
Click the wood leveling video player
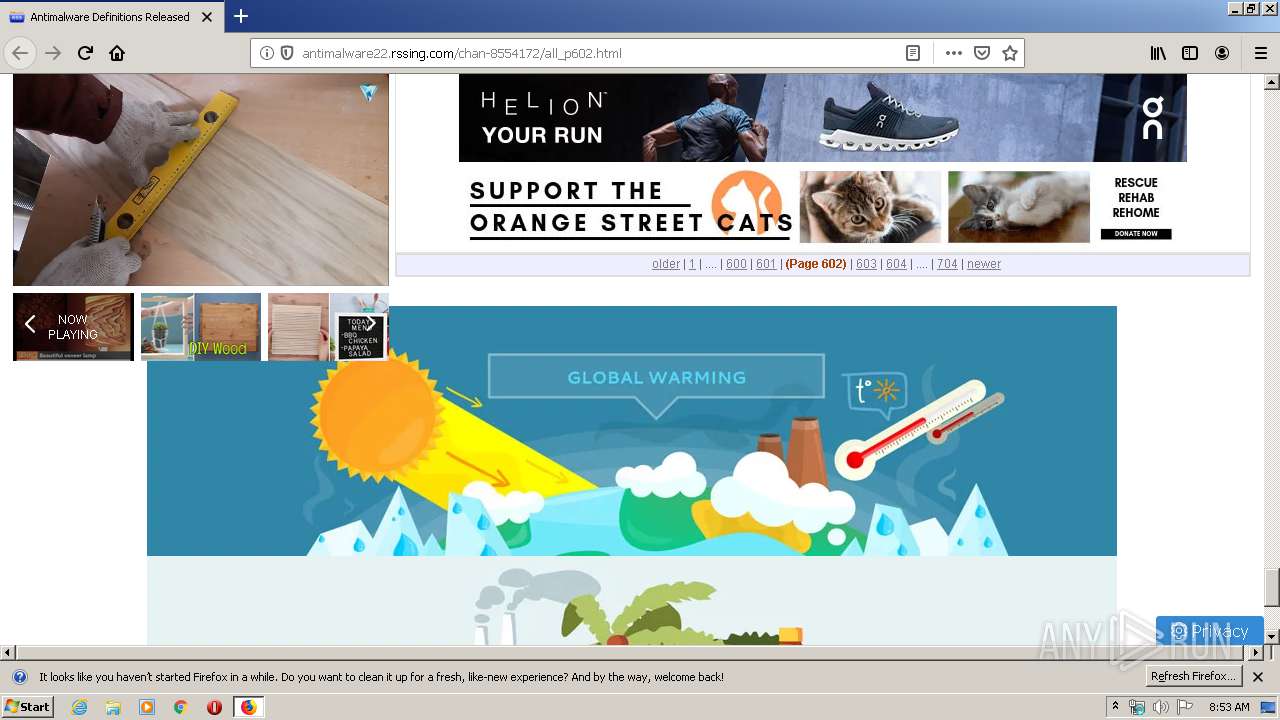(x=200, y=180)
